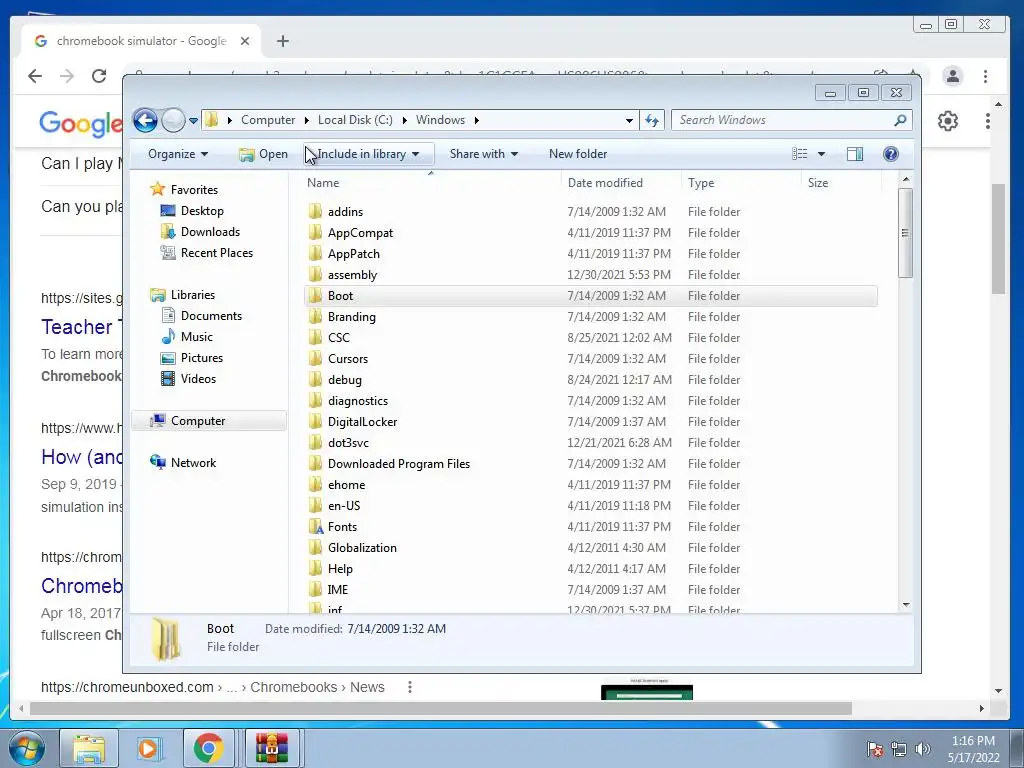Click the file list scroll down arrow
The height and width of the screenshot is (768, 1024).
pyautogui.click(x=906, y=605)
